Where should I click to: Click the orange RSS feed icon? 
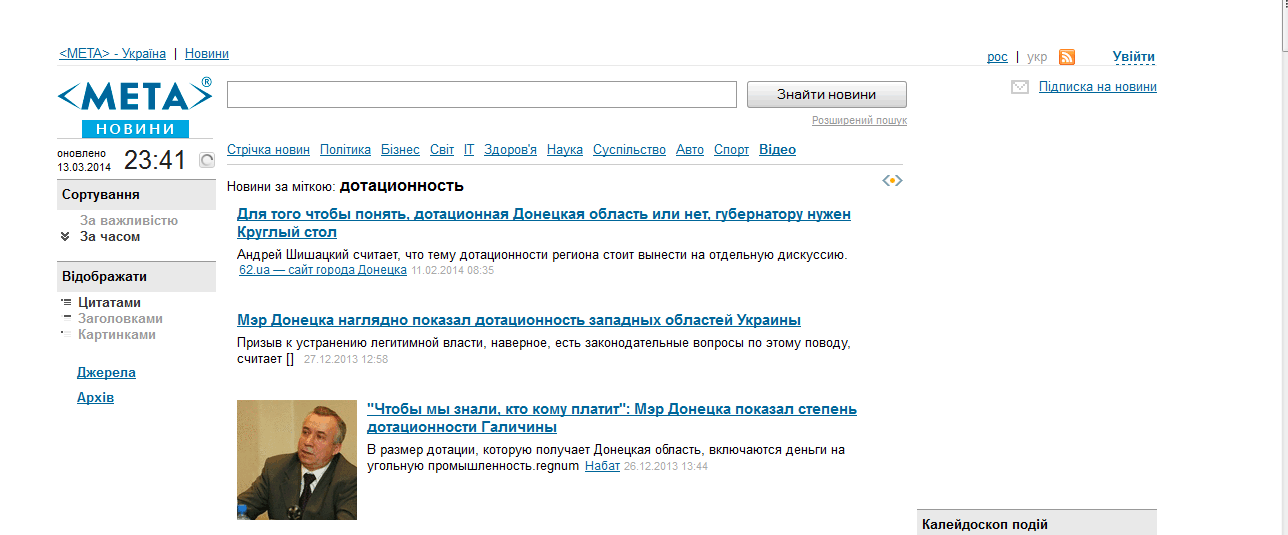coord(1067,57)
